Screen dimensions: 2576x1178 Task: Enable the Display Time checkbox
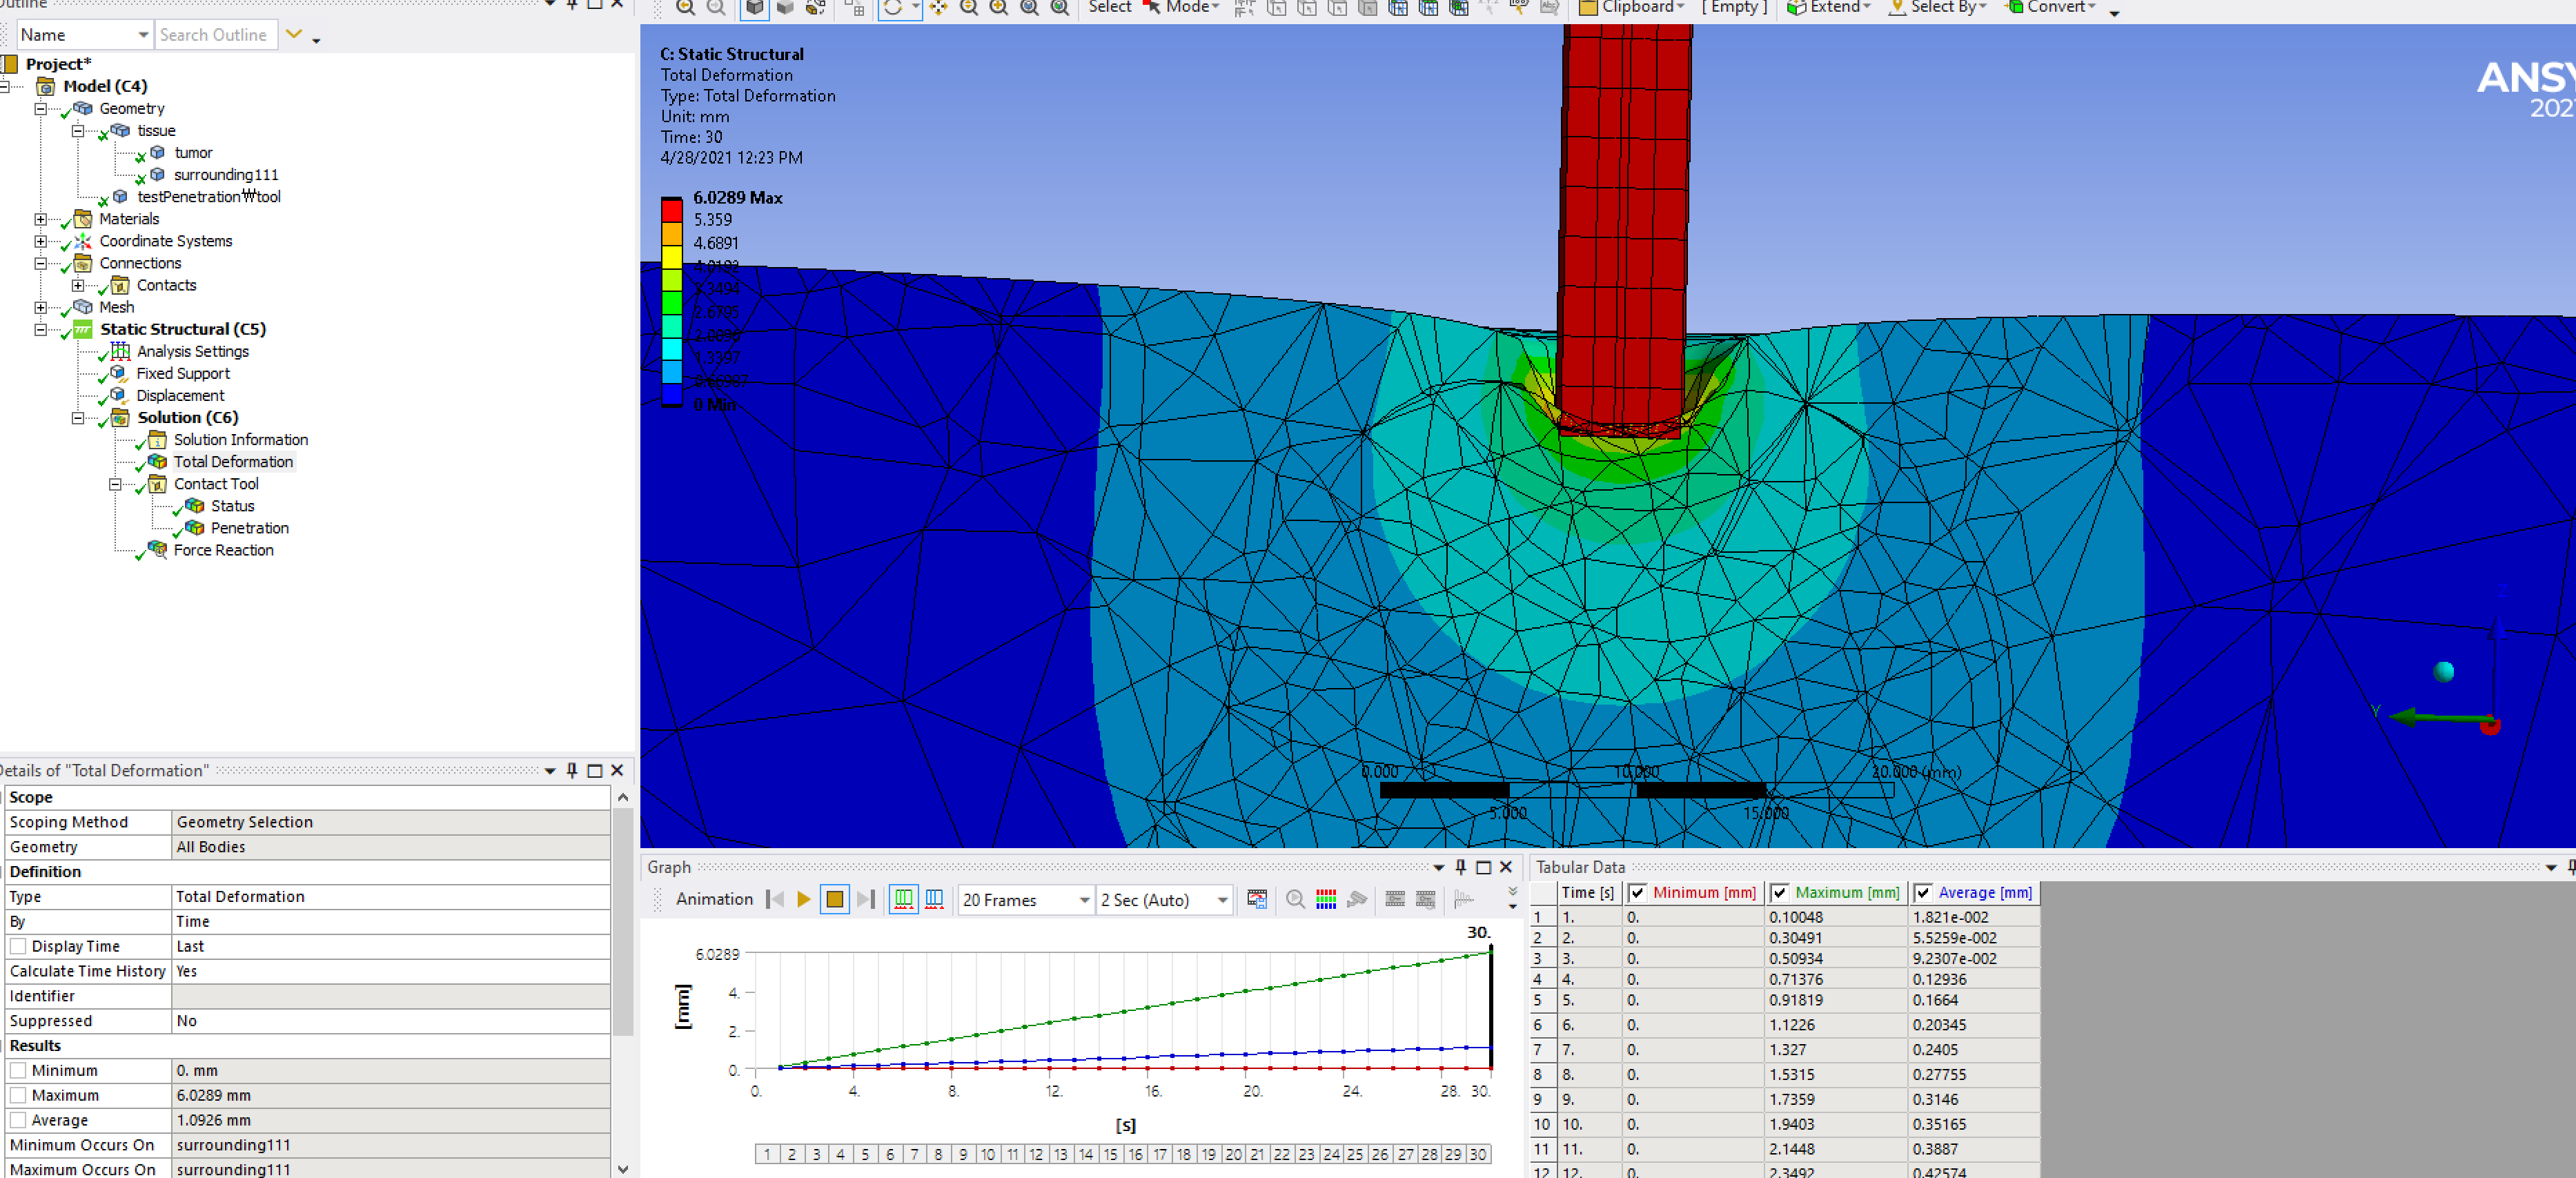(18, 946)
